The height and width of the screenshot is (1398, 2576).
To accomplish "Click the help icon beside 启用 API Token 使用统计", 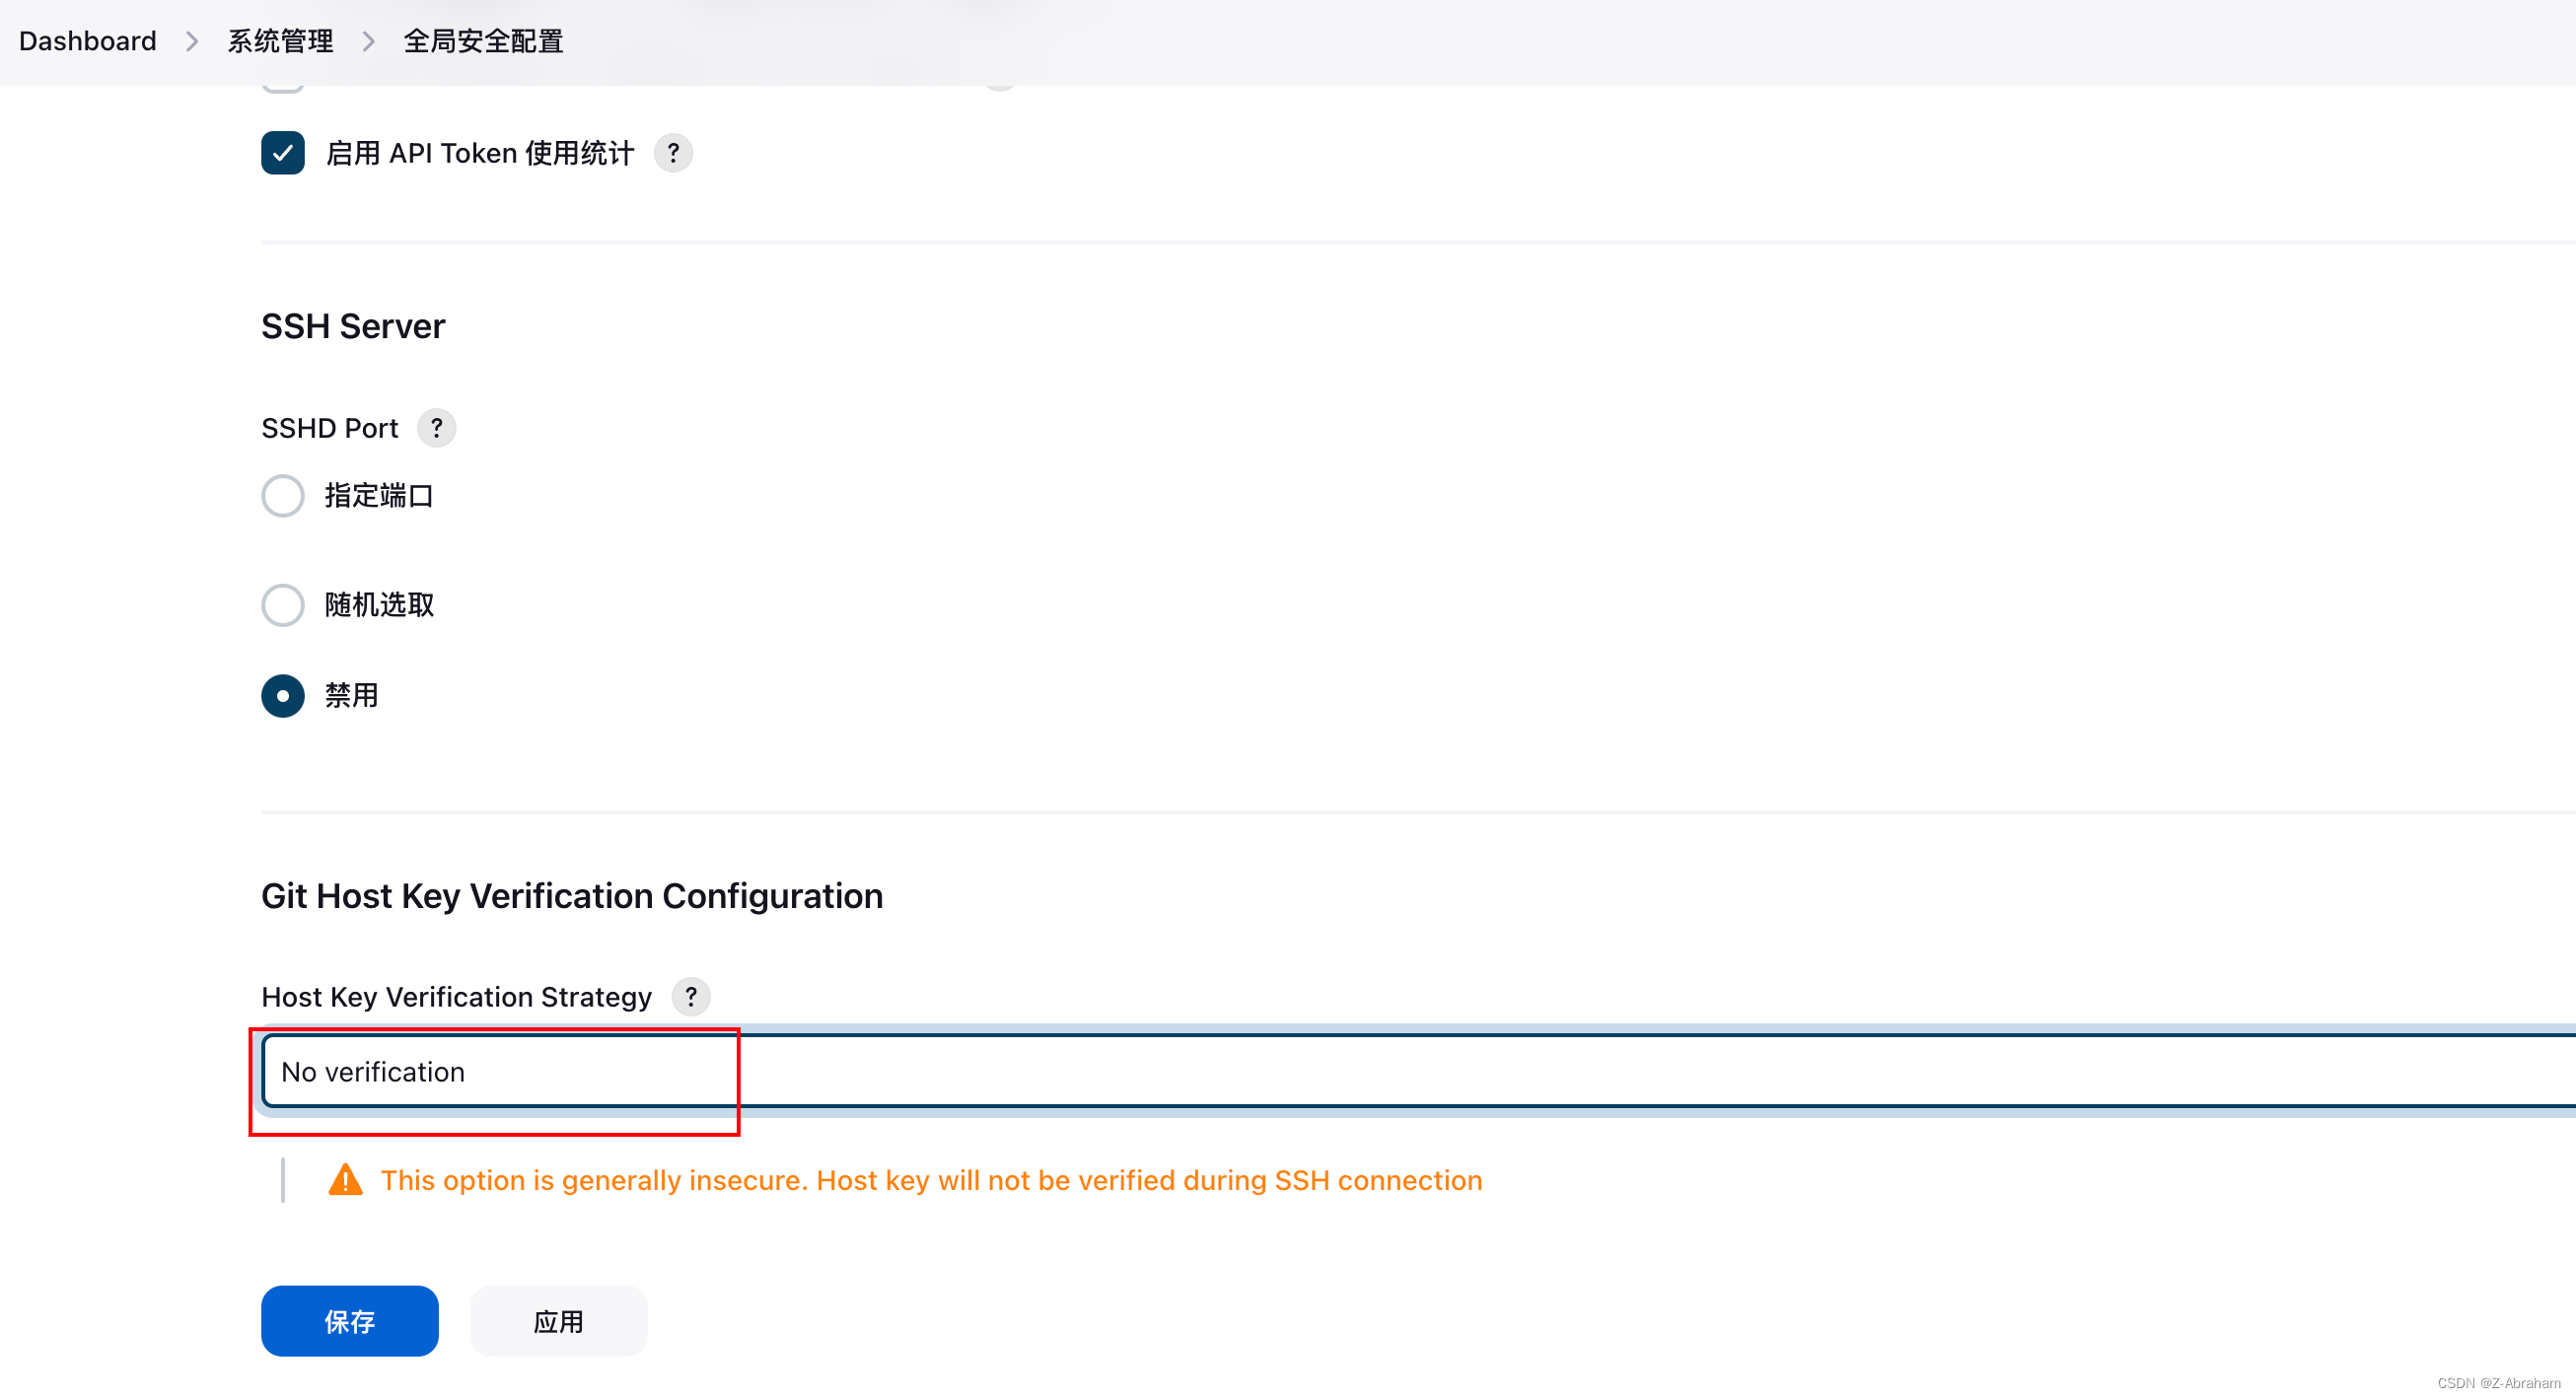I will [672, 152].
